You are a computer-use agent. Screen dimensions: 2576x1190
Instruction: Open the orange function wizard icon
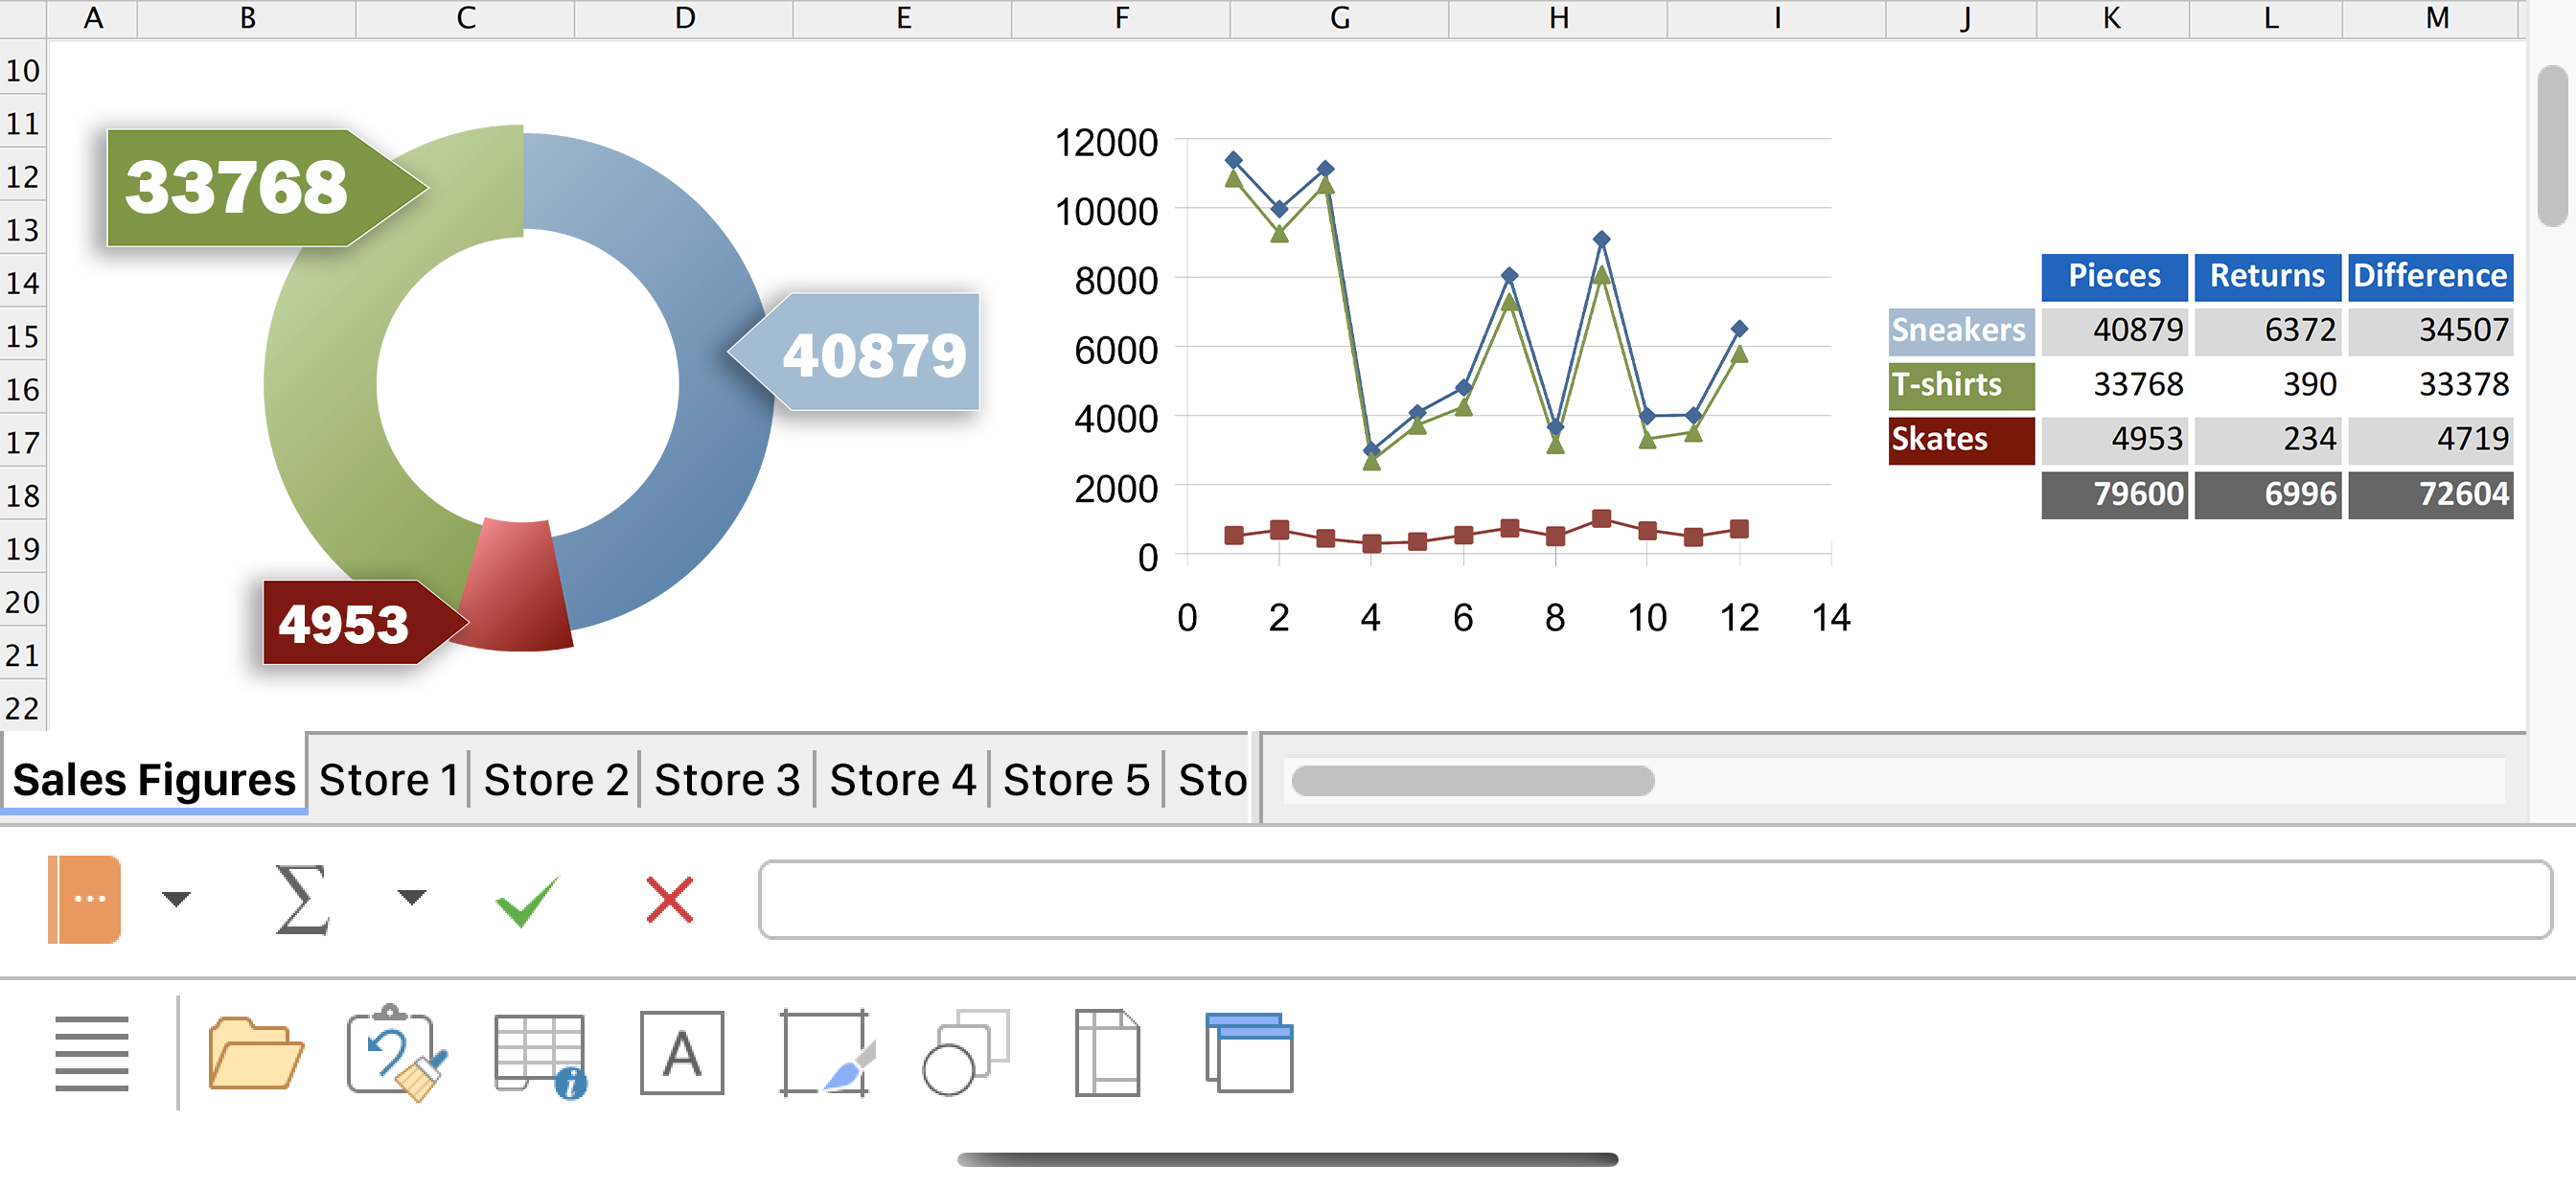(84, 899)
